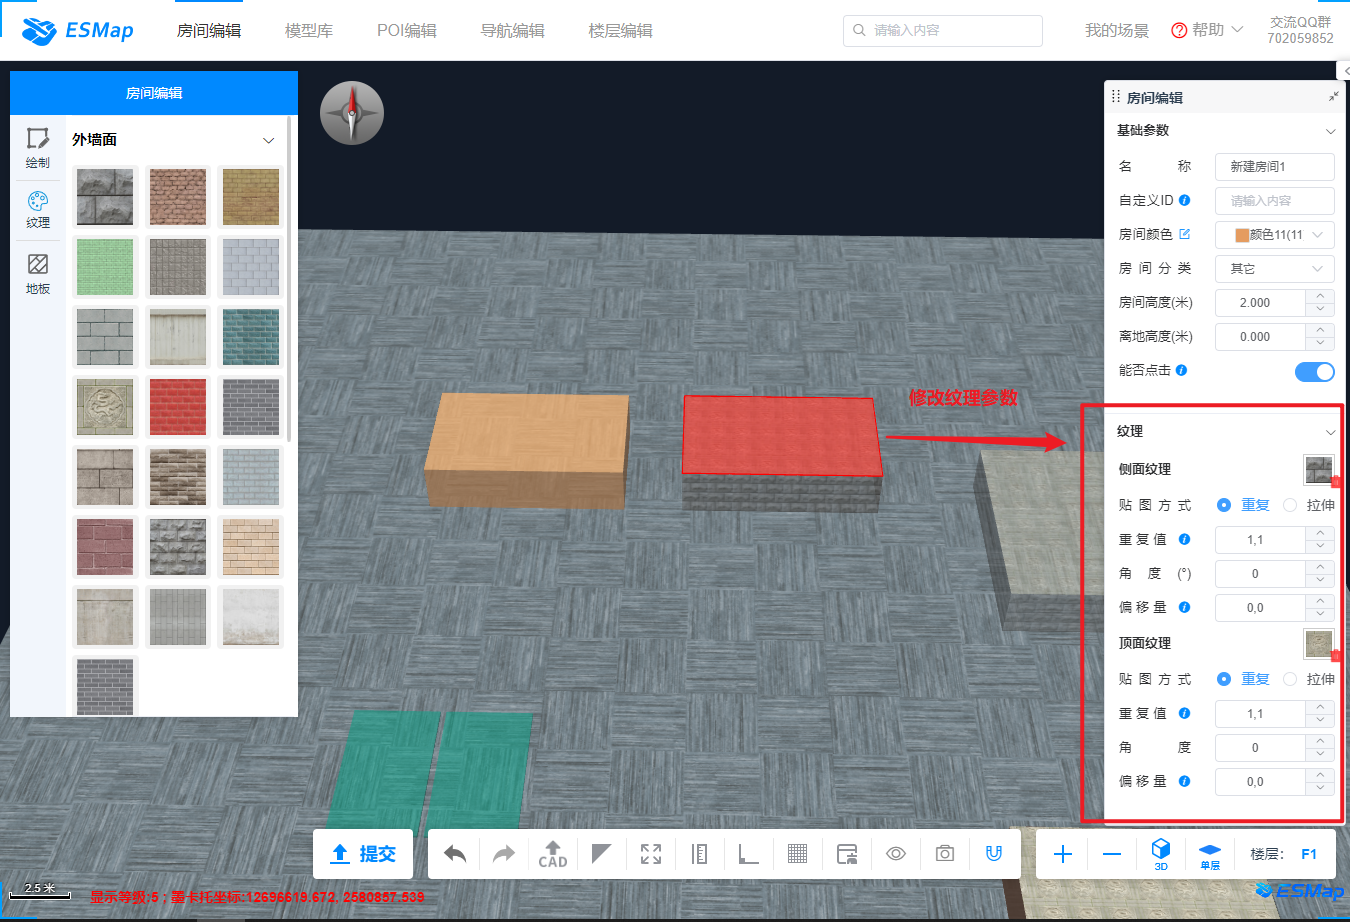Click the 提交 submit button
The height and width of the screenshot is (922, 1350).
coord(363,854)
